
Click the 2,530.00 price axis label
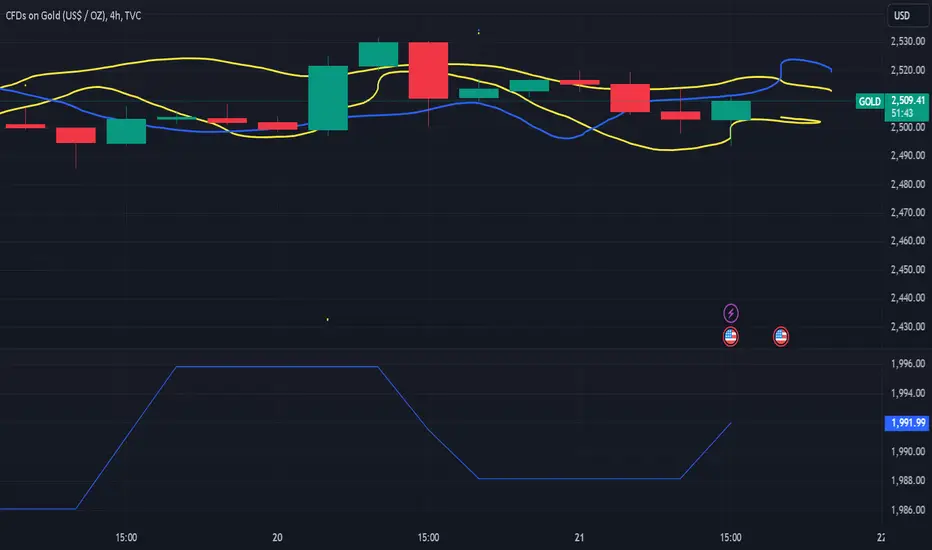908,41
